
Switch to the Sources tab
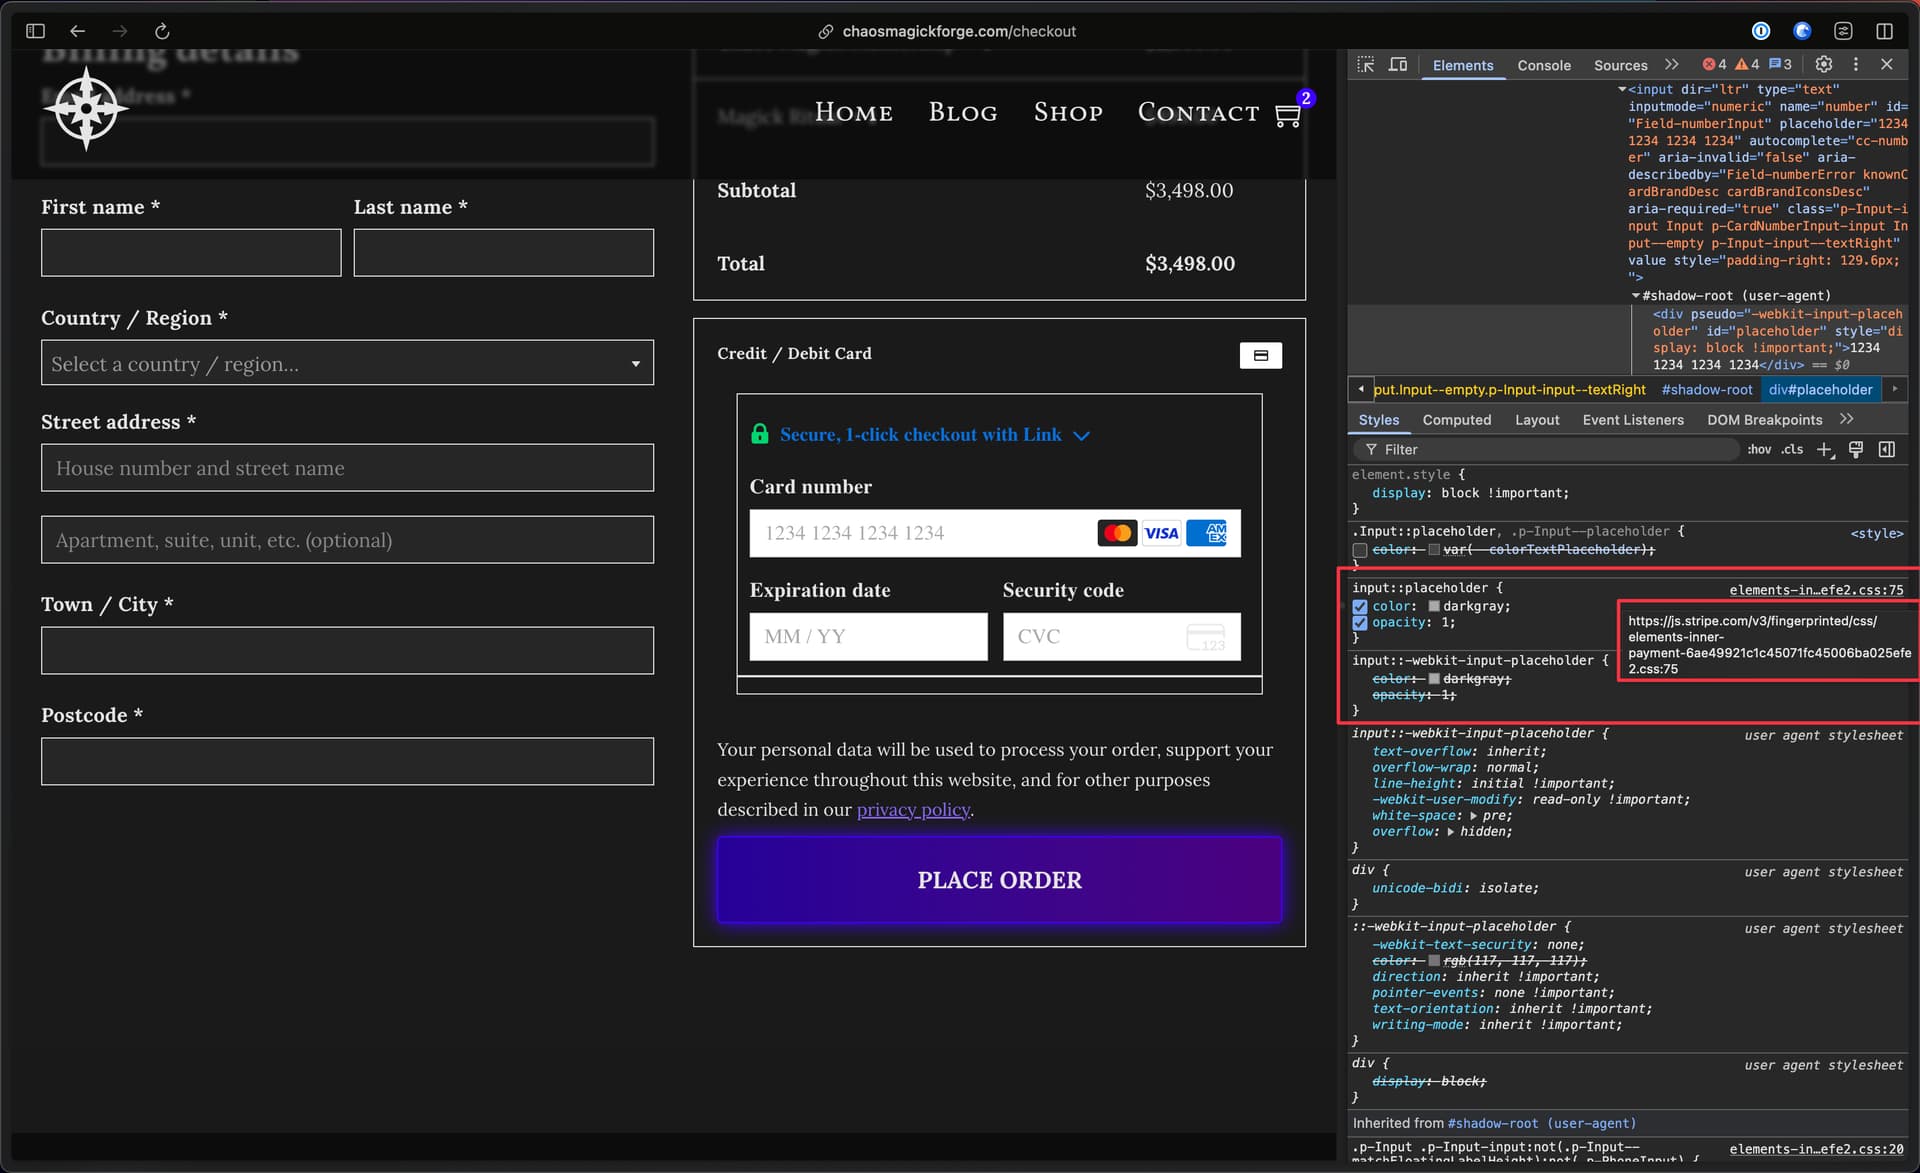[1620, 65]
